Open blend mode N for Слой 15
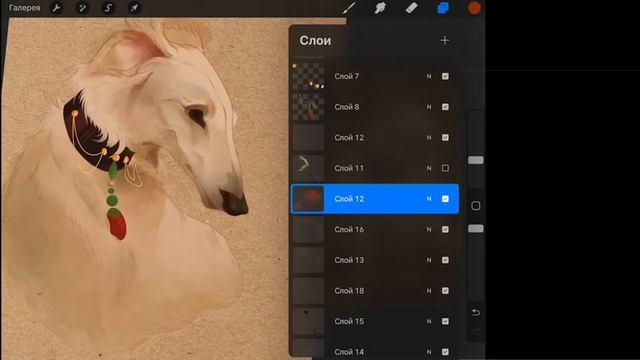 pos(429,321)
